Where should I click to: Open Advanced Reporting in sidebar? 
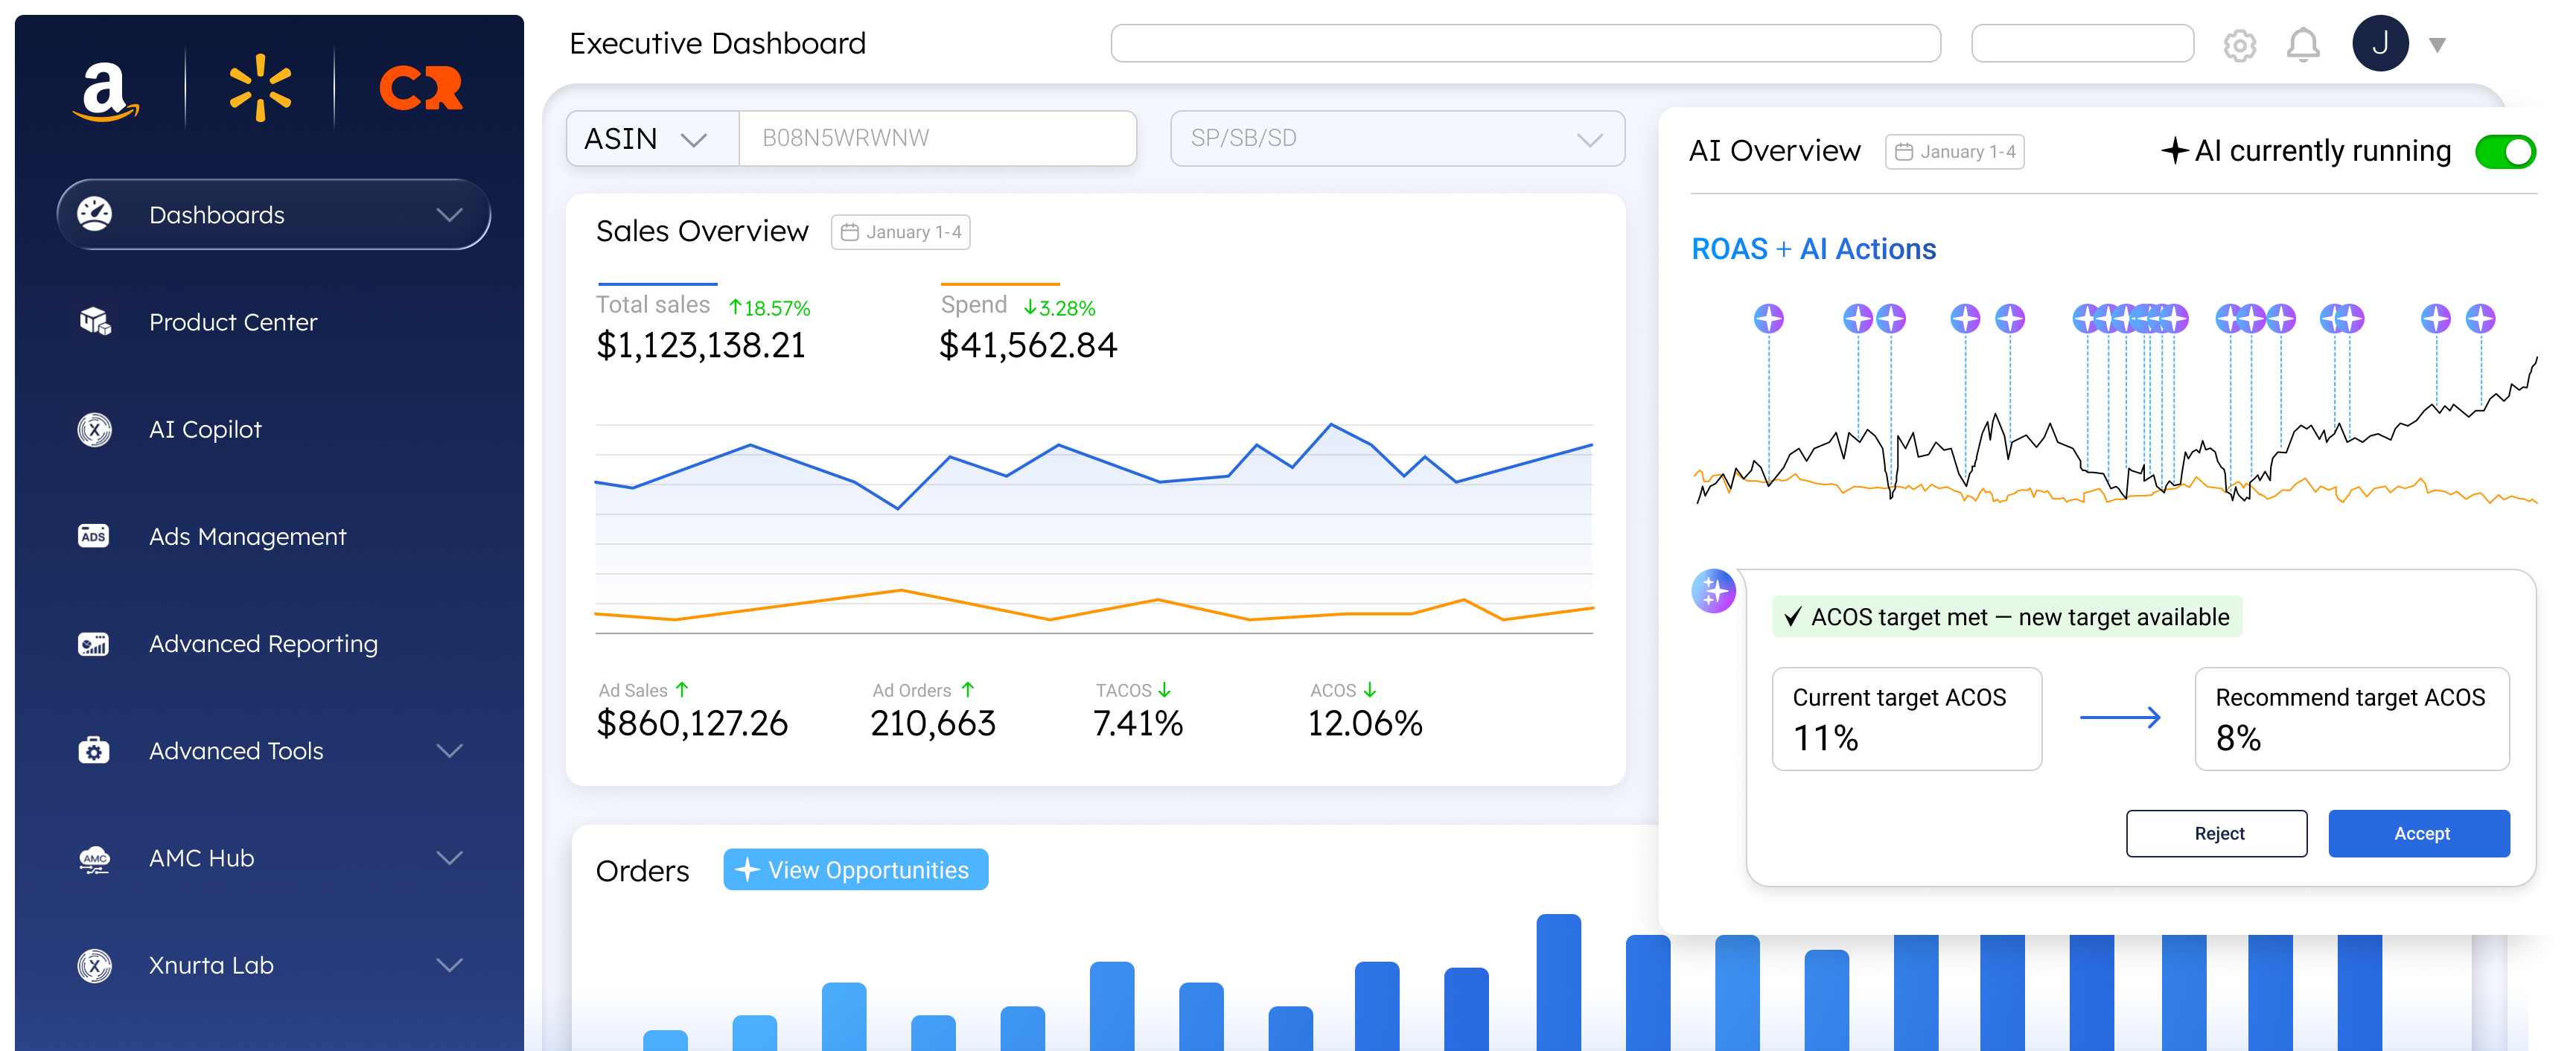pos(263,644)
